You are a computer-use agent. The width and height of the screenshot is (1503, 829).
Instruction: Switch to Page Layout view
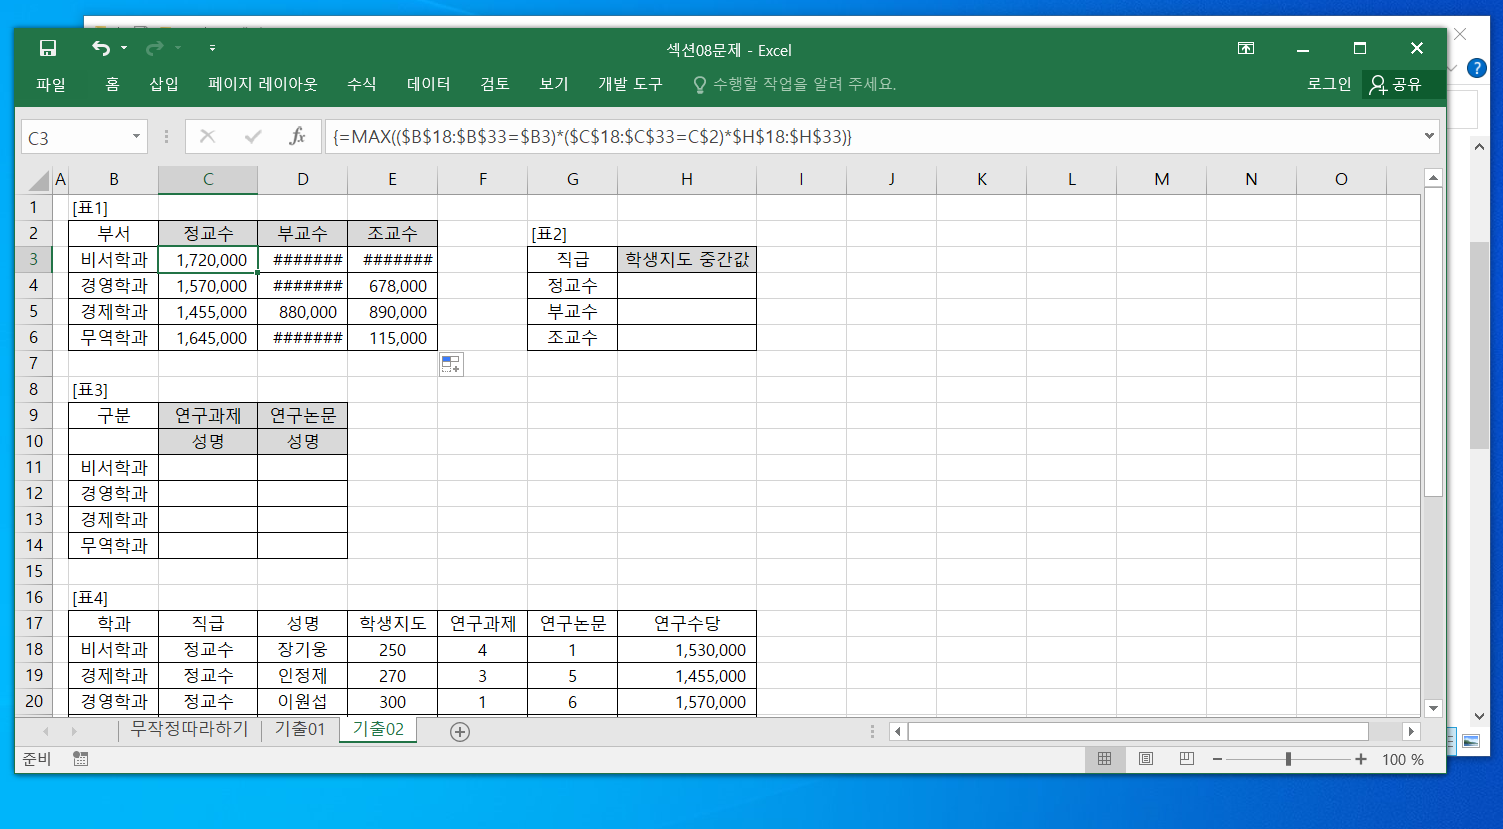click(x=1146, y=759)
